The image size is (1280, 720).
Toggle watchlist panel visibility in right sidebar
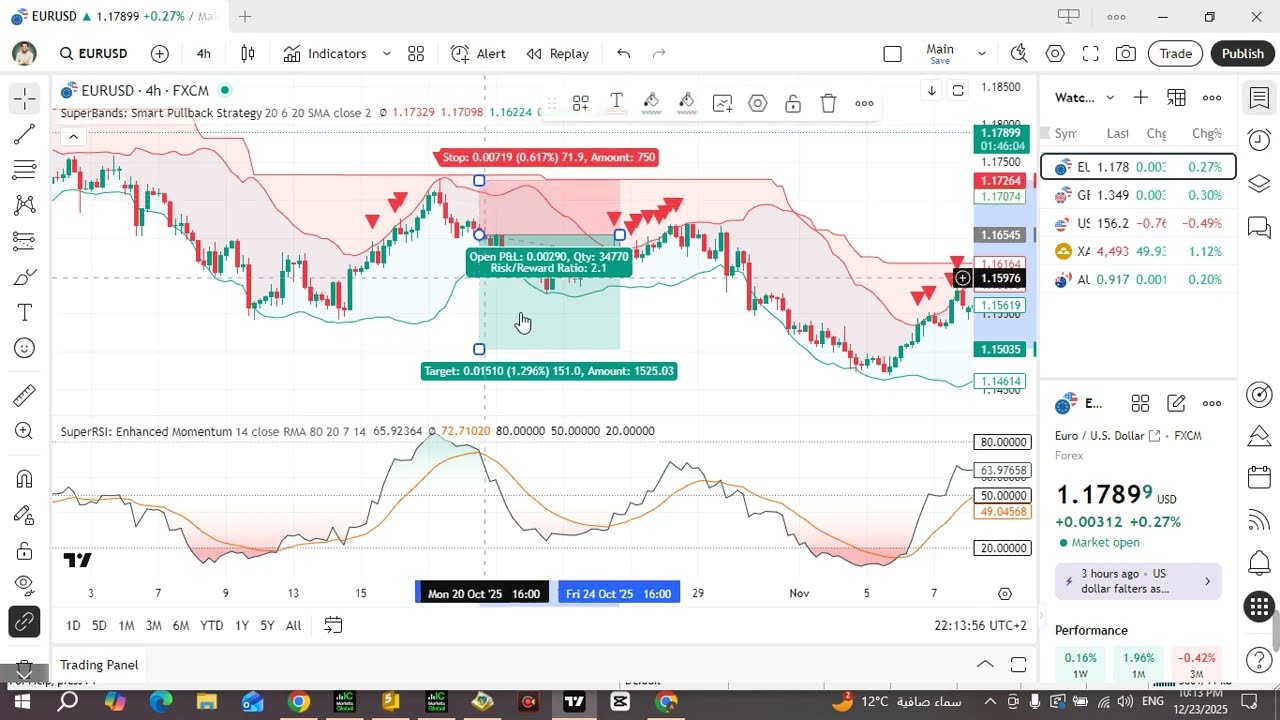tap(1260, 98)
